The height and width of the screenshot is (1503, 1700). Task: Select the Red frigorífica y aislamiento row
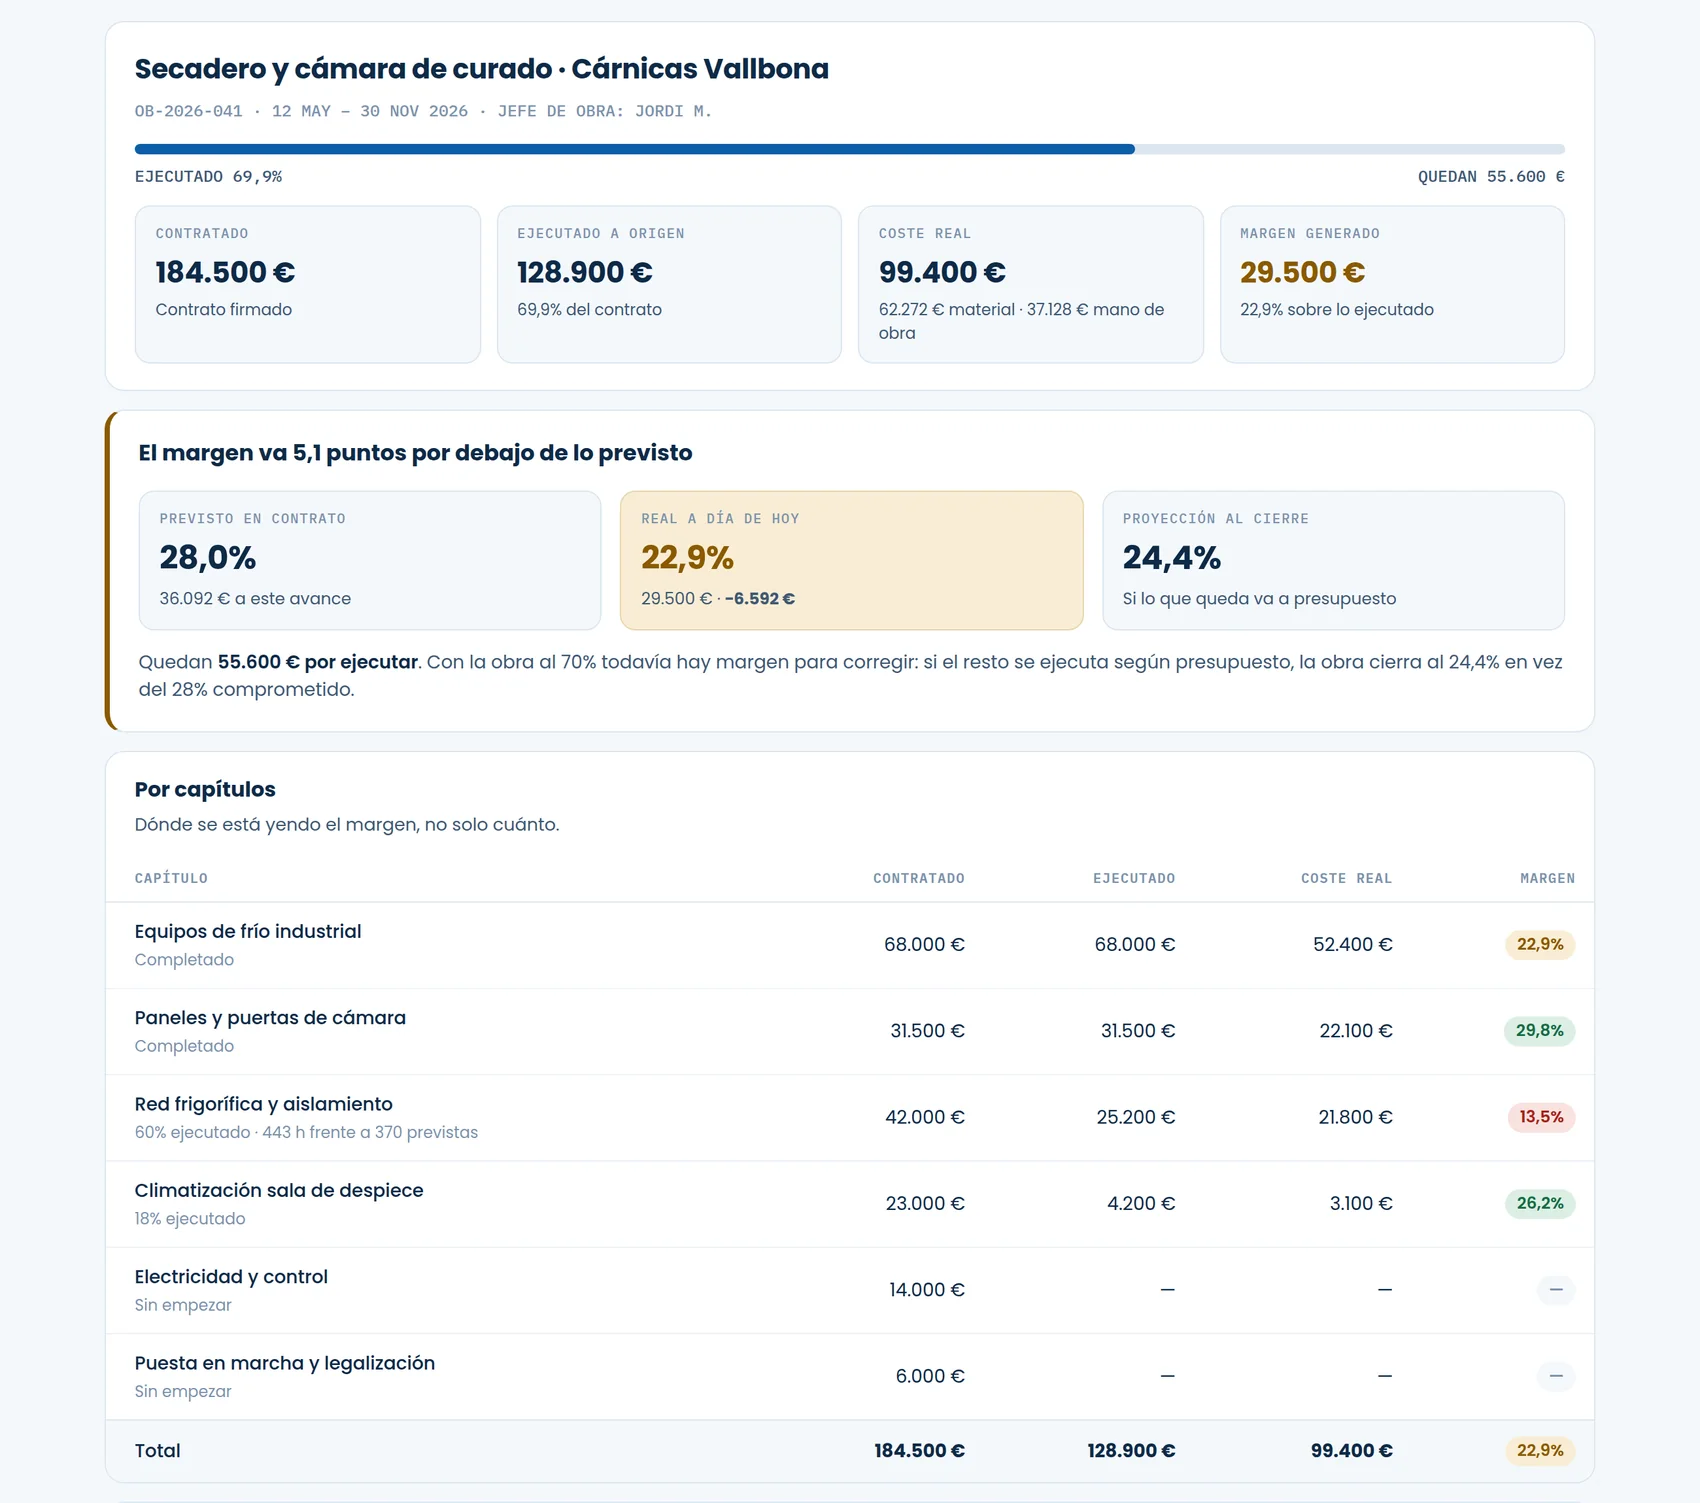pyautogui.click(x=850, y=1117)
